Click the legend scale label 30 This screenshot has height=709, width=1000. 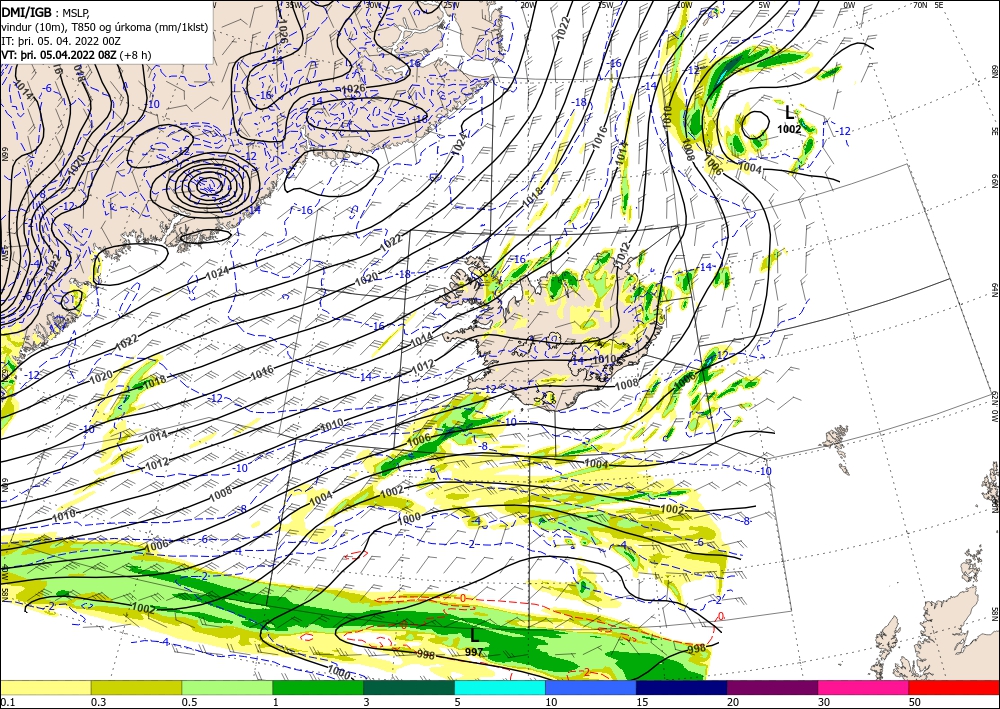pyautogui.click(x=824, y=702)
